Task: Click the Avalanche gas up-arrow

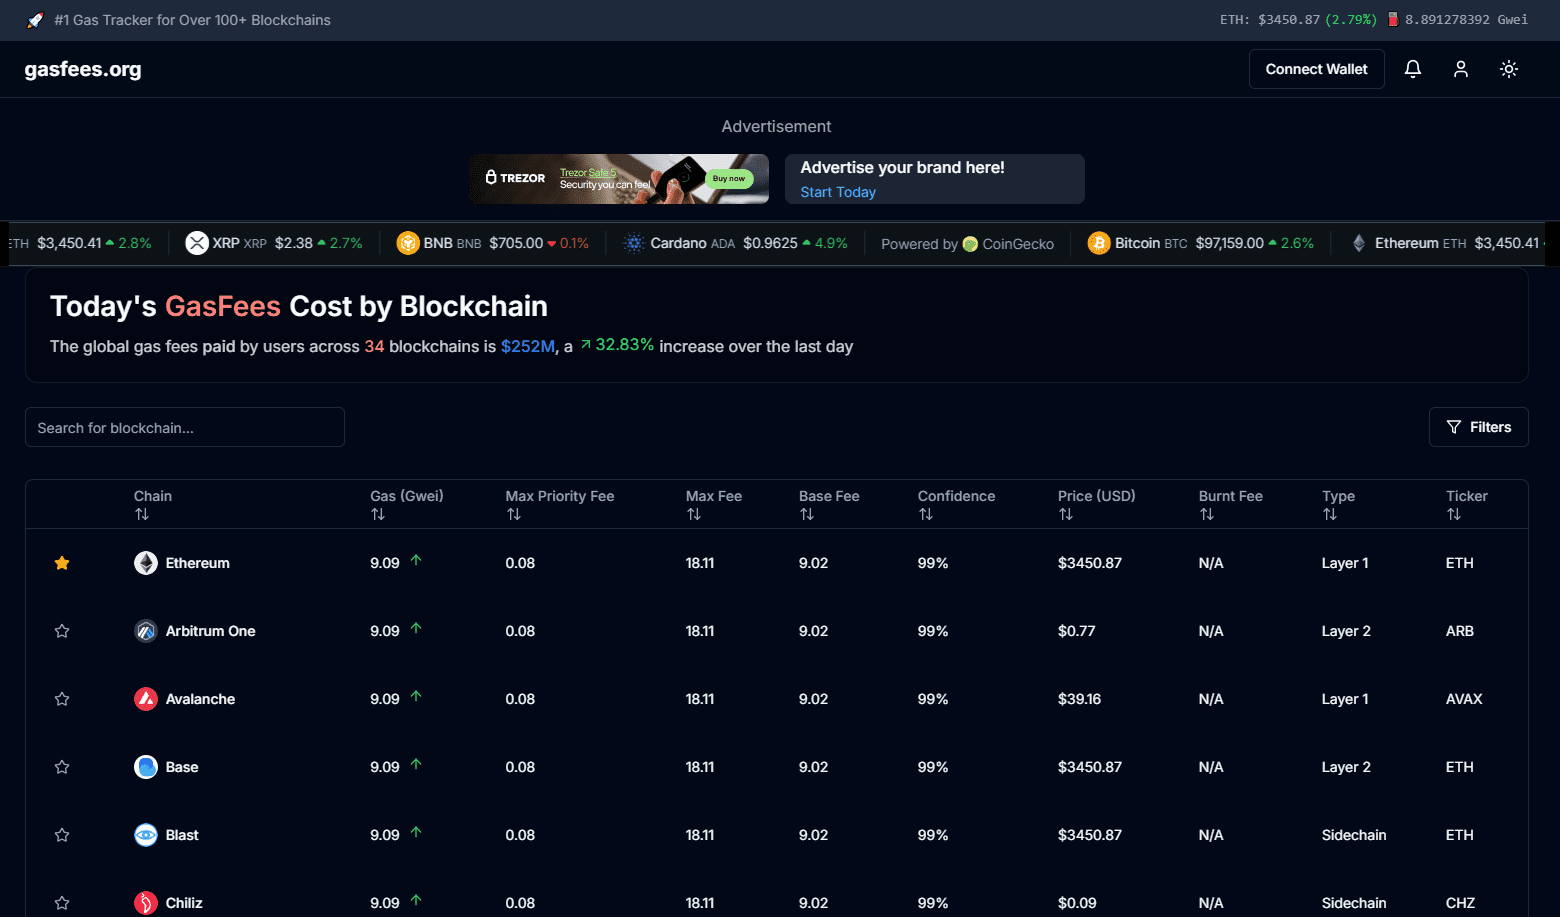Action: point(416,696)
